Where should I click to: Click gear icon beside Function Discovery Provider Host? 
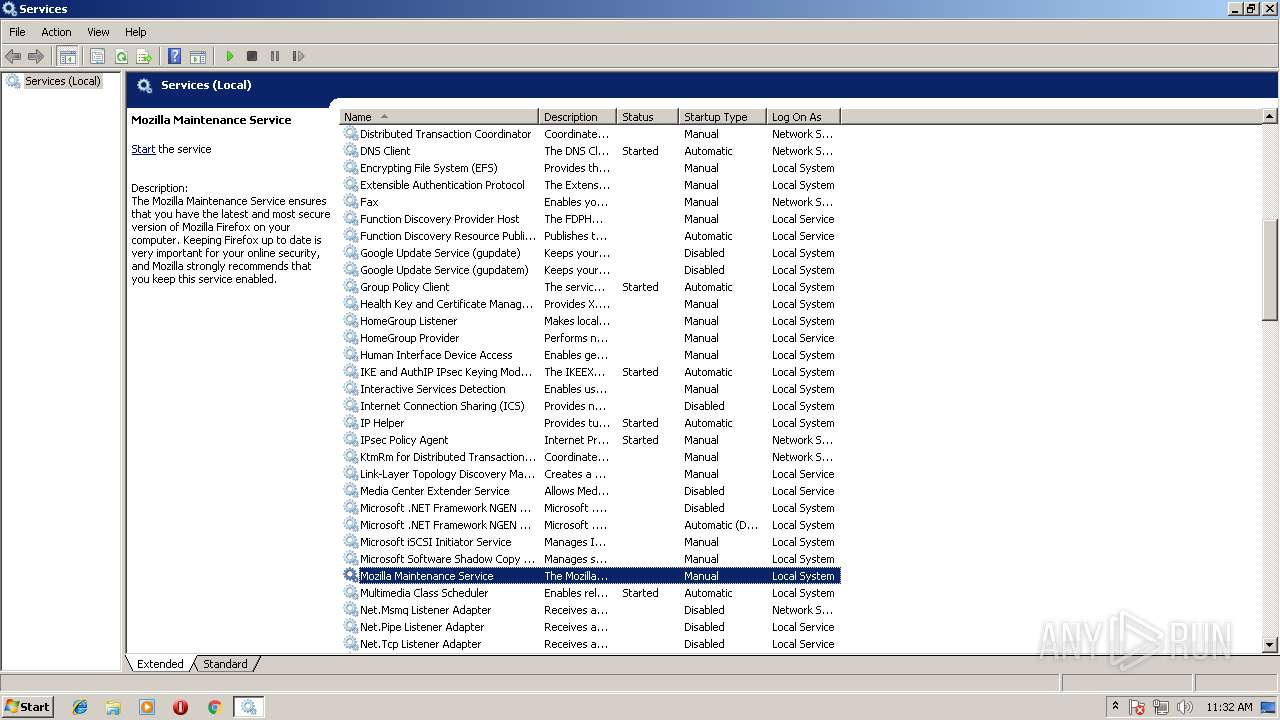[351, 219]
